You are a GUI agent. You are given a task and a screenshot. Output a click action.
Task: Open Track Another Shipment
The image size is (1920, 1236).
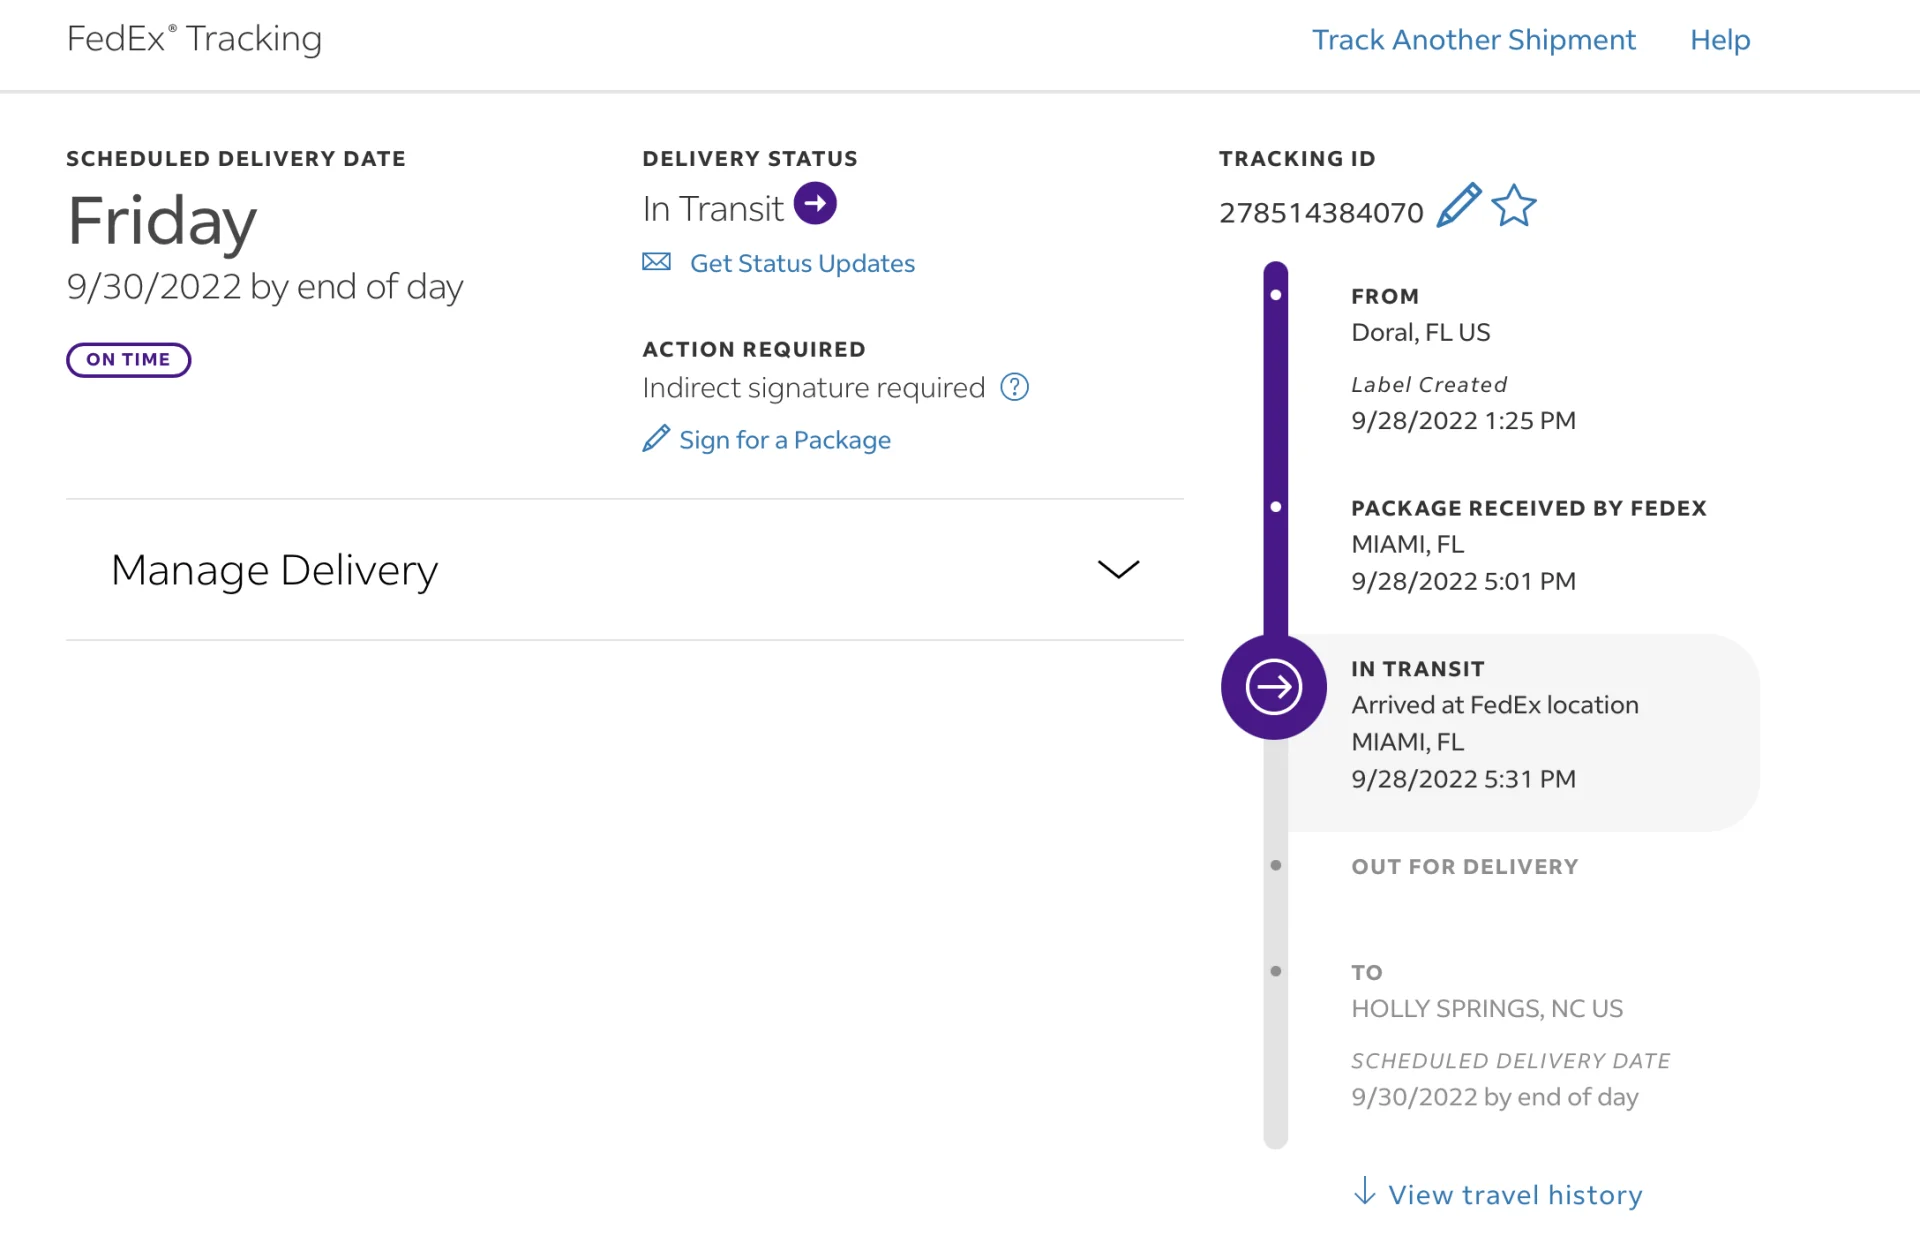[x=1473, y=40]
